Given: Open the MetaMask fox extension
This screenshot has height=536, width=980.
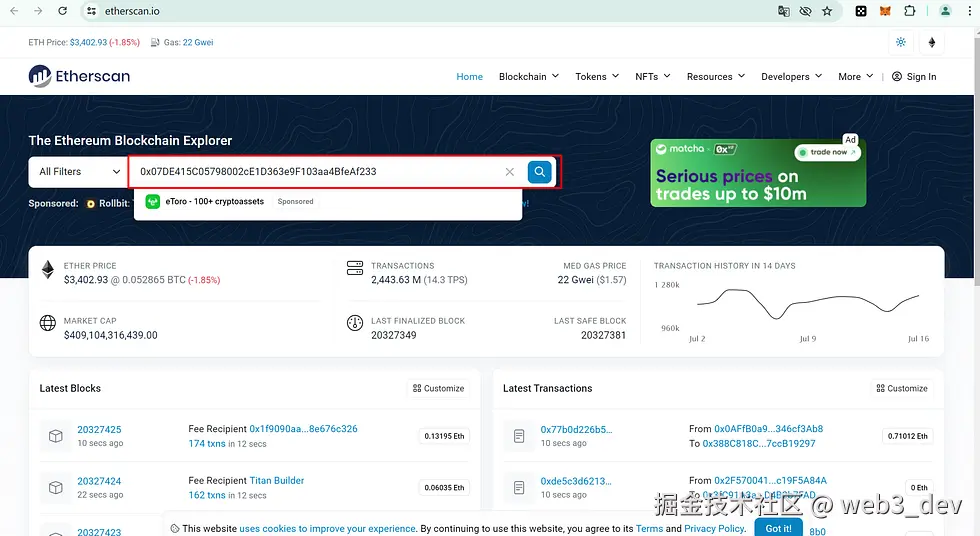Looking at the screenshot, I should point(885,11).
